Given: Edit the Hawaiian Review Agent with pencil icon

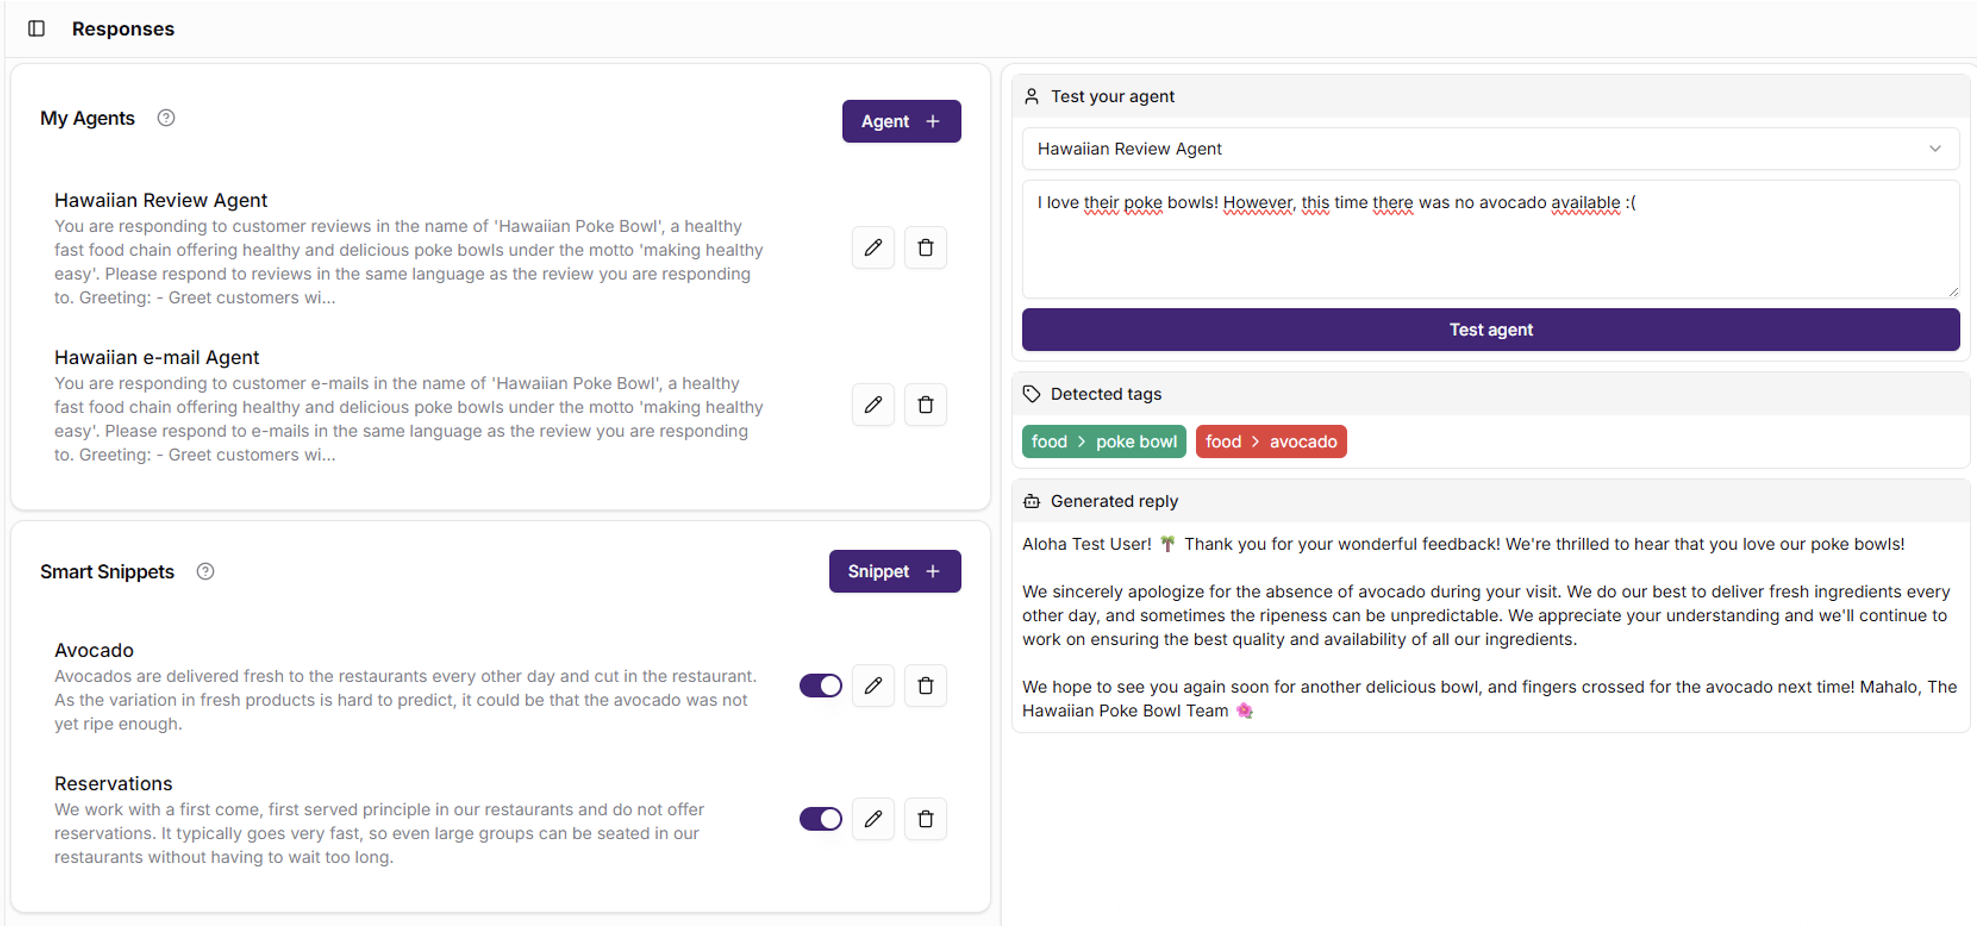Looking at the screenshot, I should 872,247.
